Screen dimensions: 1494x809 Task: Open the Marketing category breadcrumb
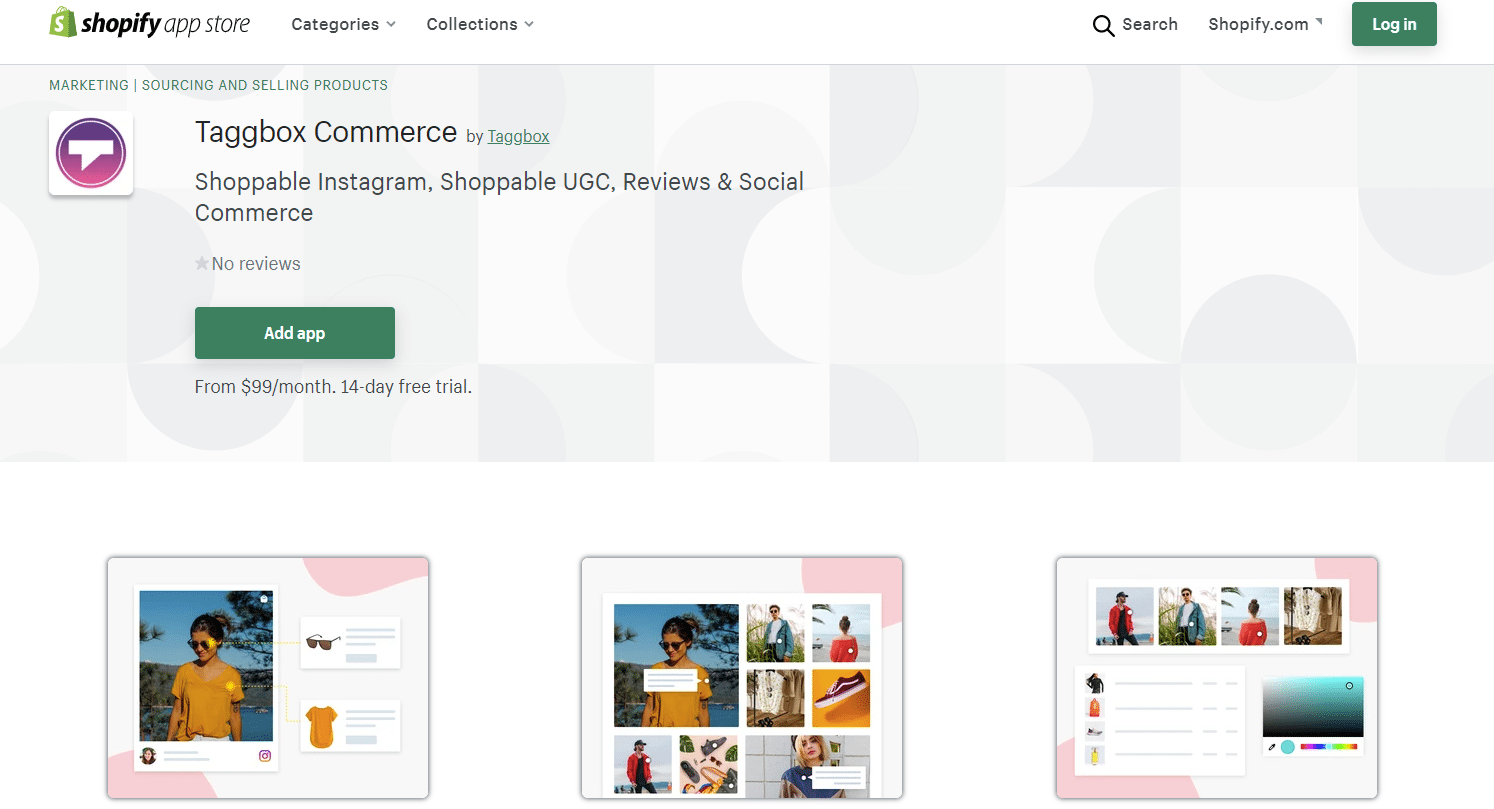[x=89, y=85]
